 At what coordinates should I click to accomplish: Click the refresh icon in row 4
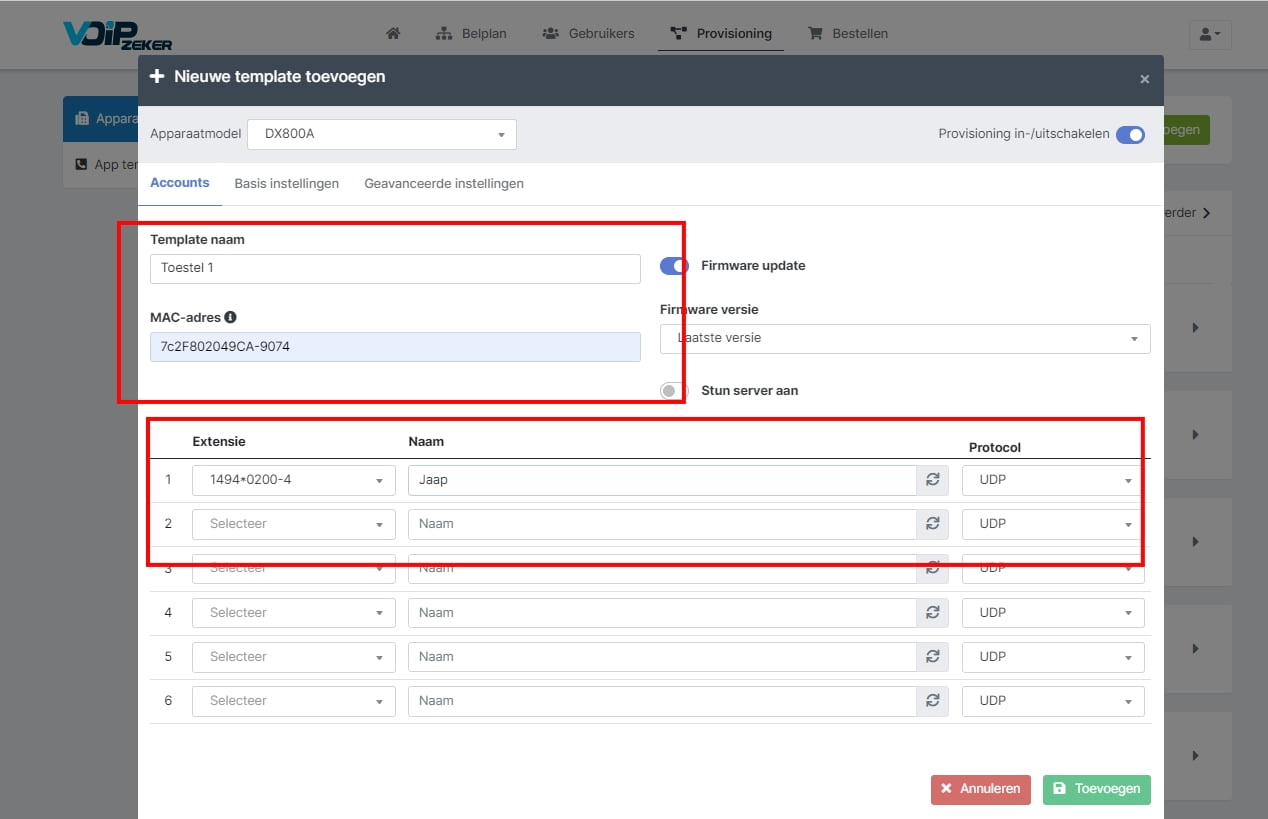(932, 613)
